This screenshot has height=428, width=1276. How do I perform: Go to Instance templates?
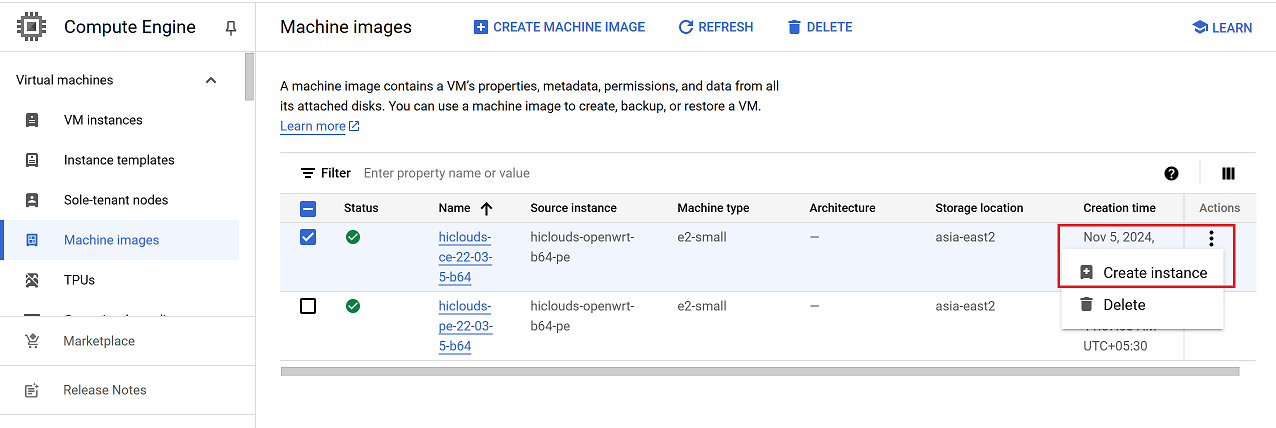pyautogui.click(x=119, y=160)
